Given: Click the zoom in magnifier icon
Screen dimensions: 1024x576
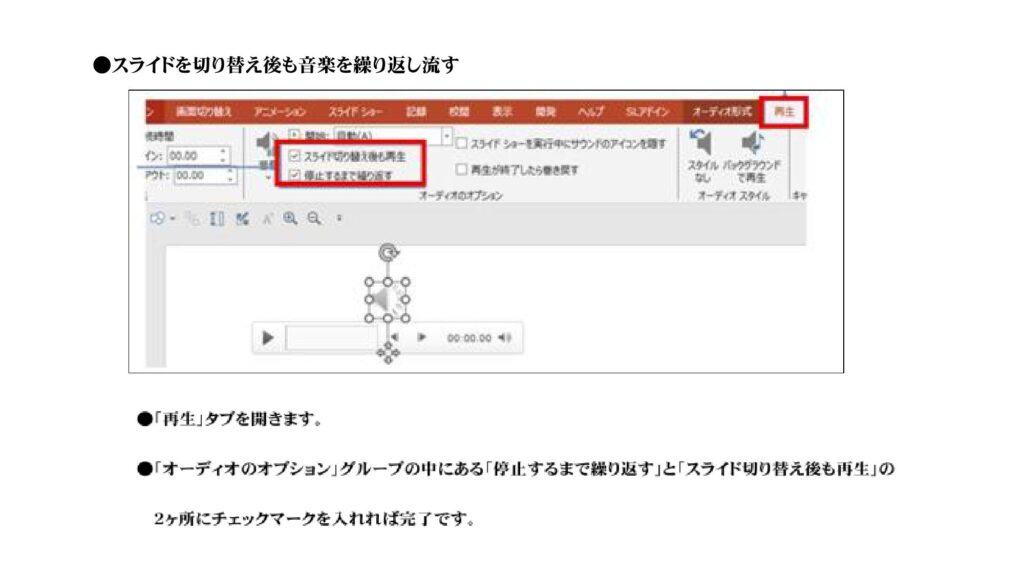Looking at the screenshot, I should click(x=290, y=218).
